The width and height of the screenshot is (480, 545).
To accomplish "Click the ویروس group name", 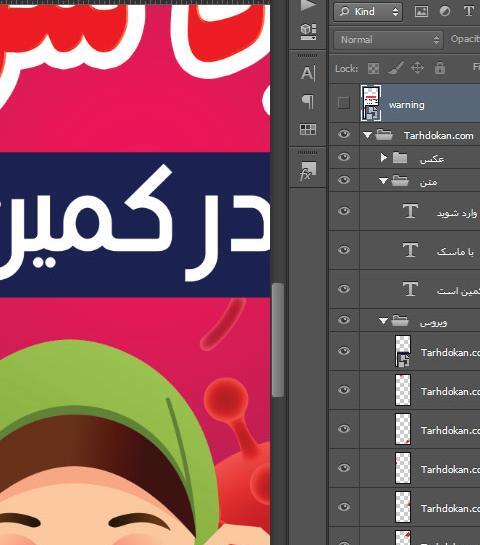I will point(433,322).
